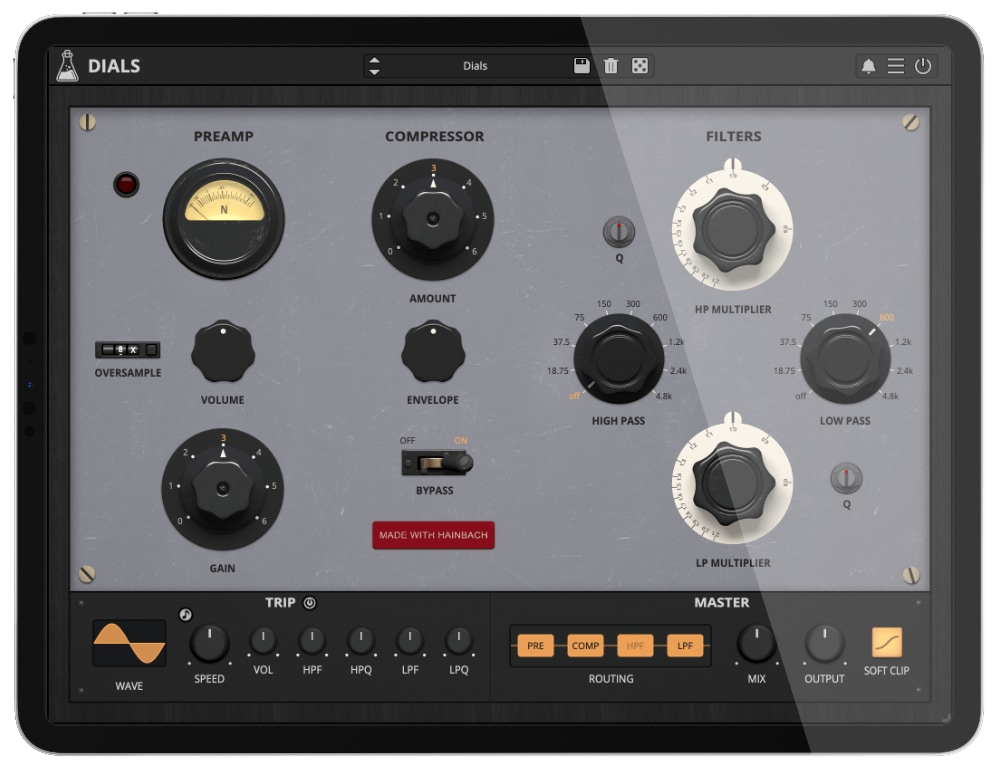The width and height of the screenshot is (1000, 767).
Task: Click position 5 on the AMOUNT dial
Action: [x=484, y=216]
